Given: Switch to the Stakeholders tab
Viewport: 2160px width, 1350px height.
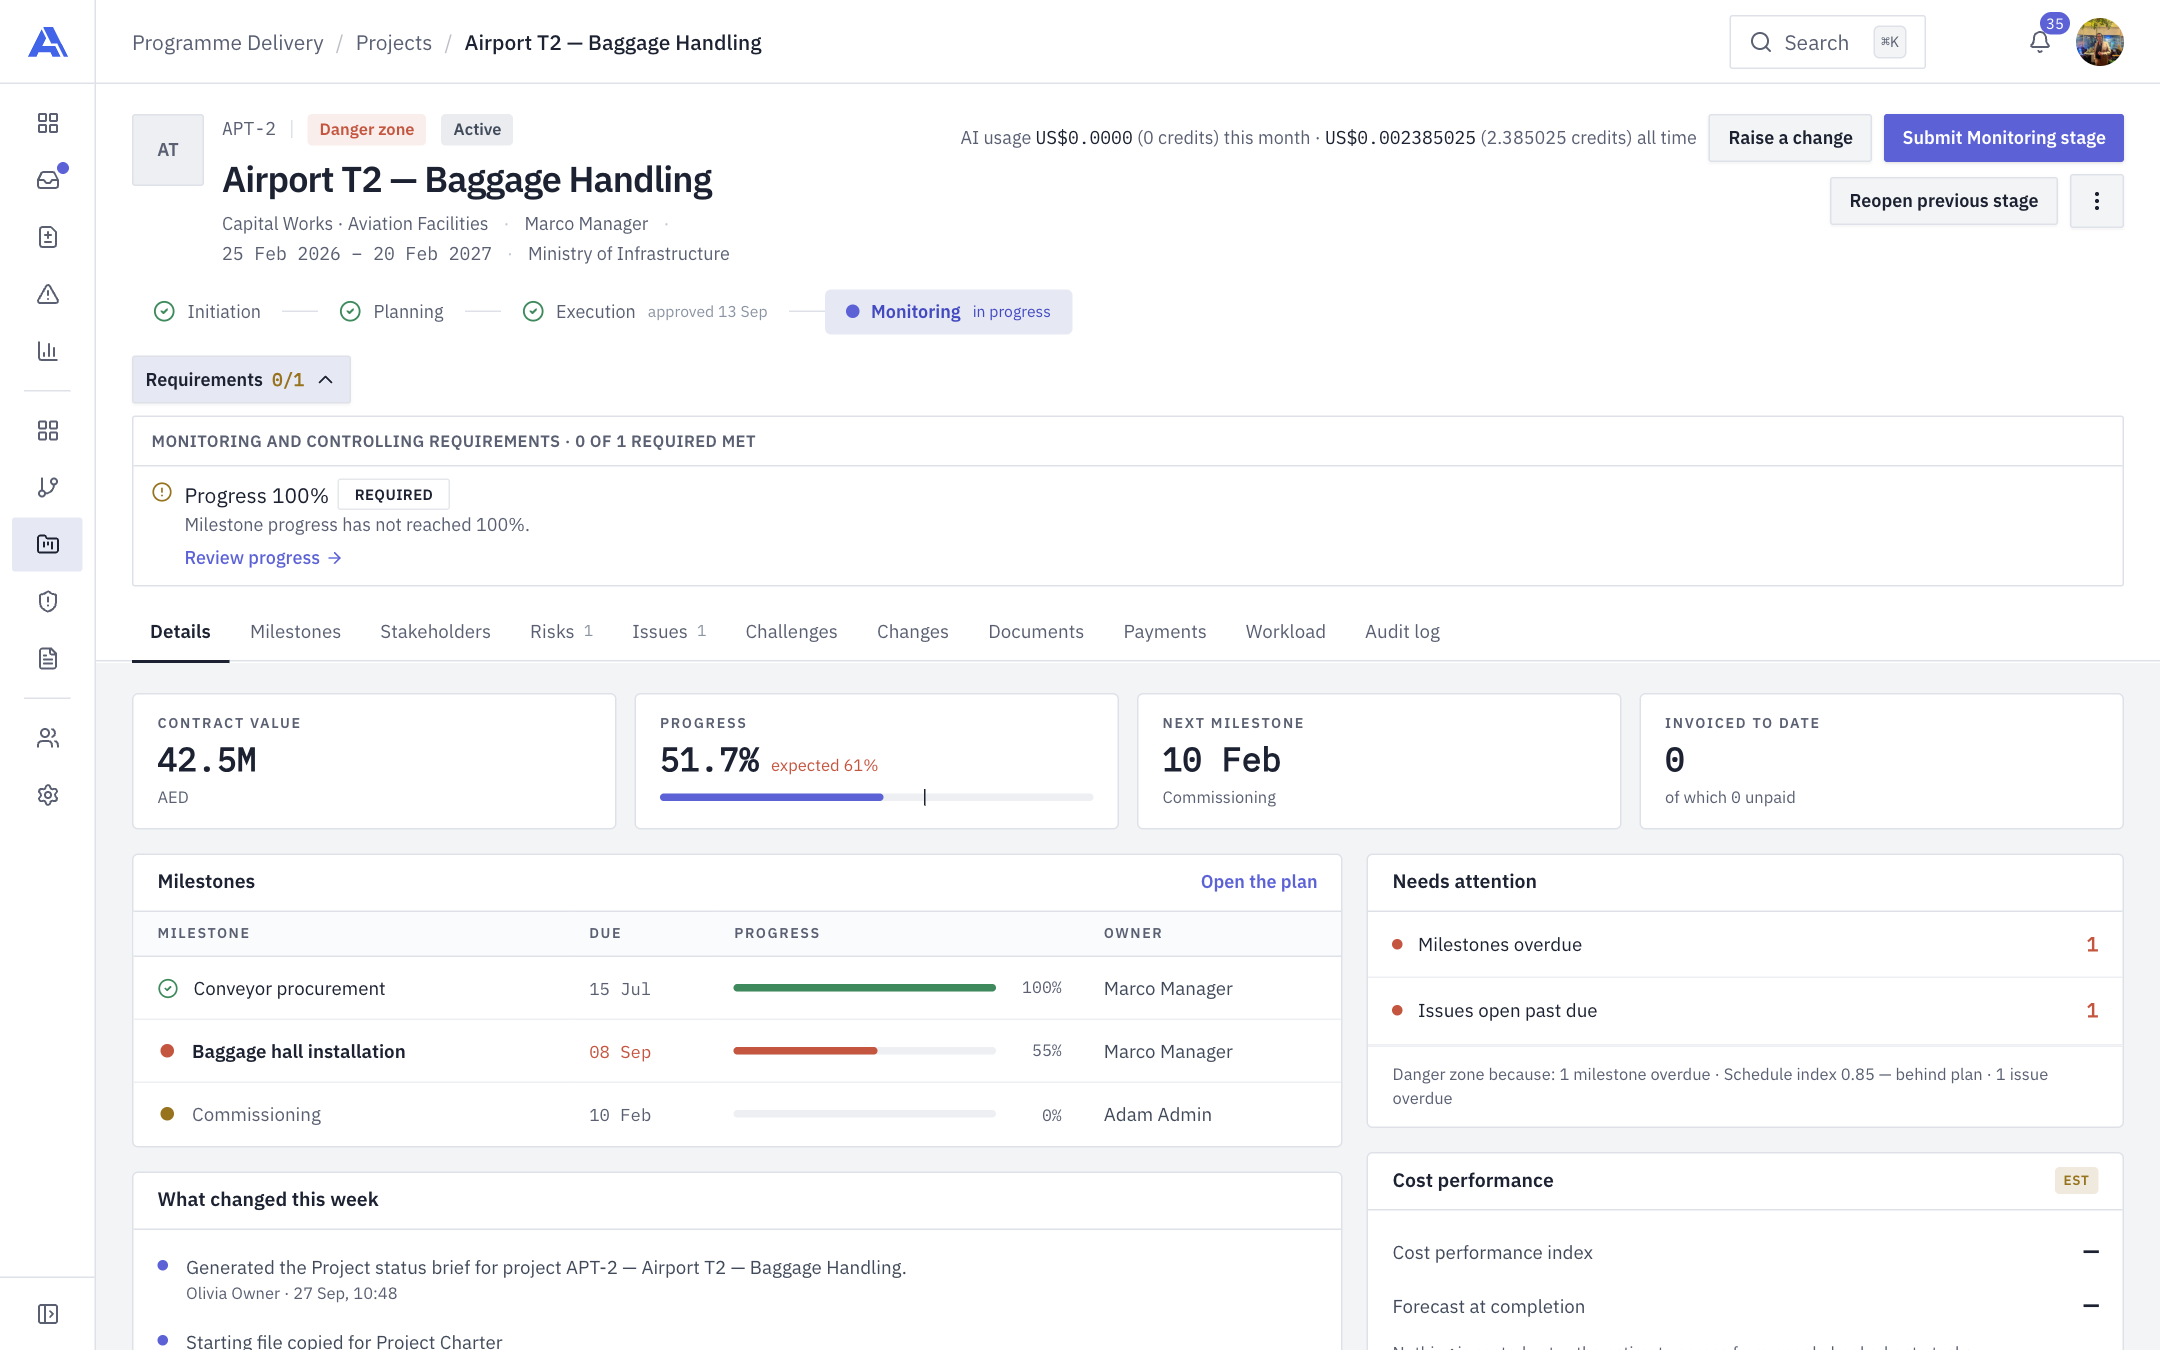Looking at the screenshot, I should coord(435,632).
